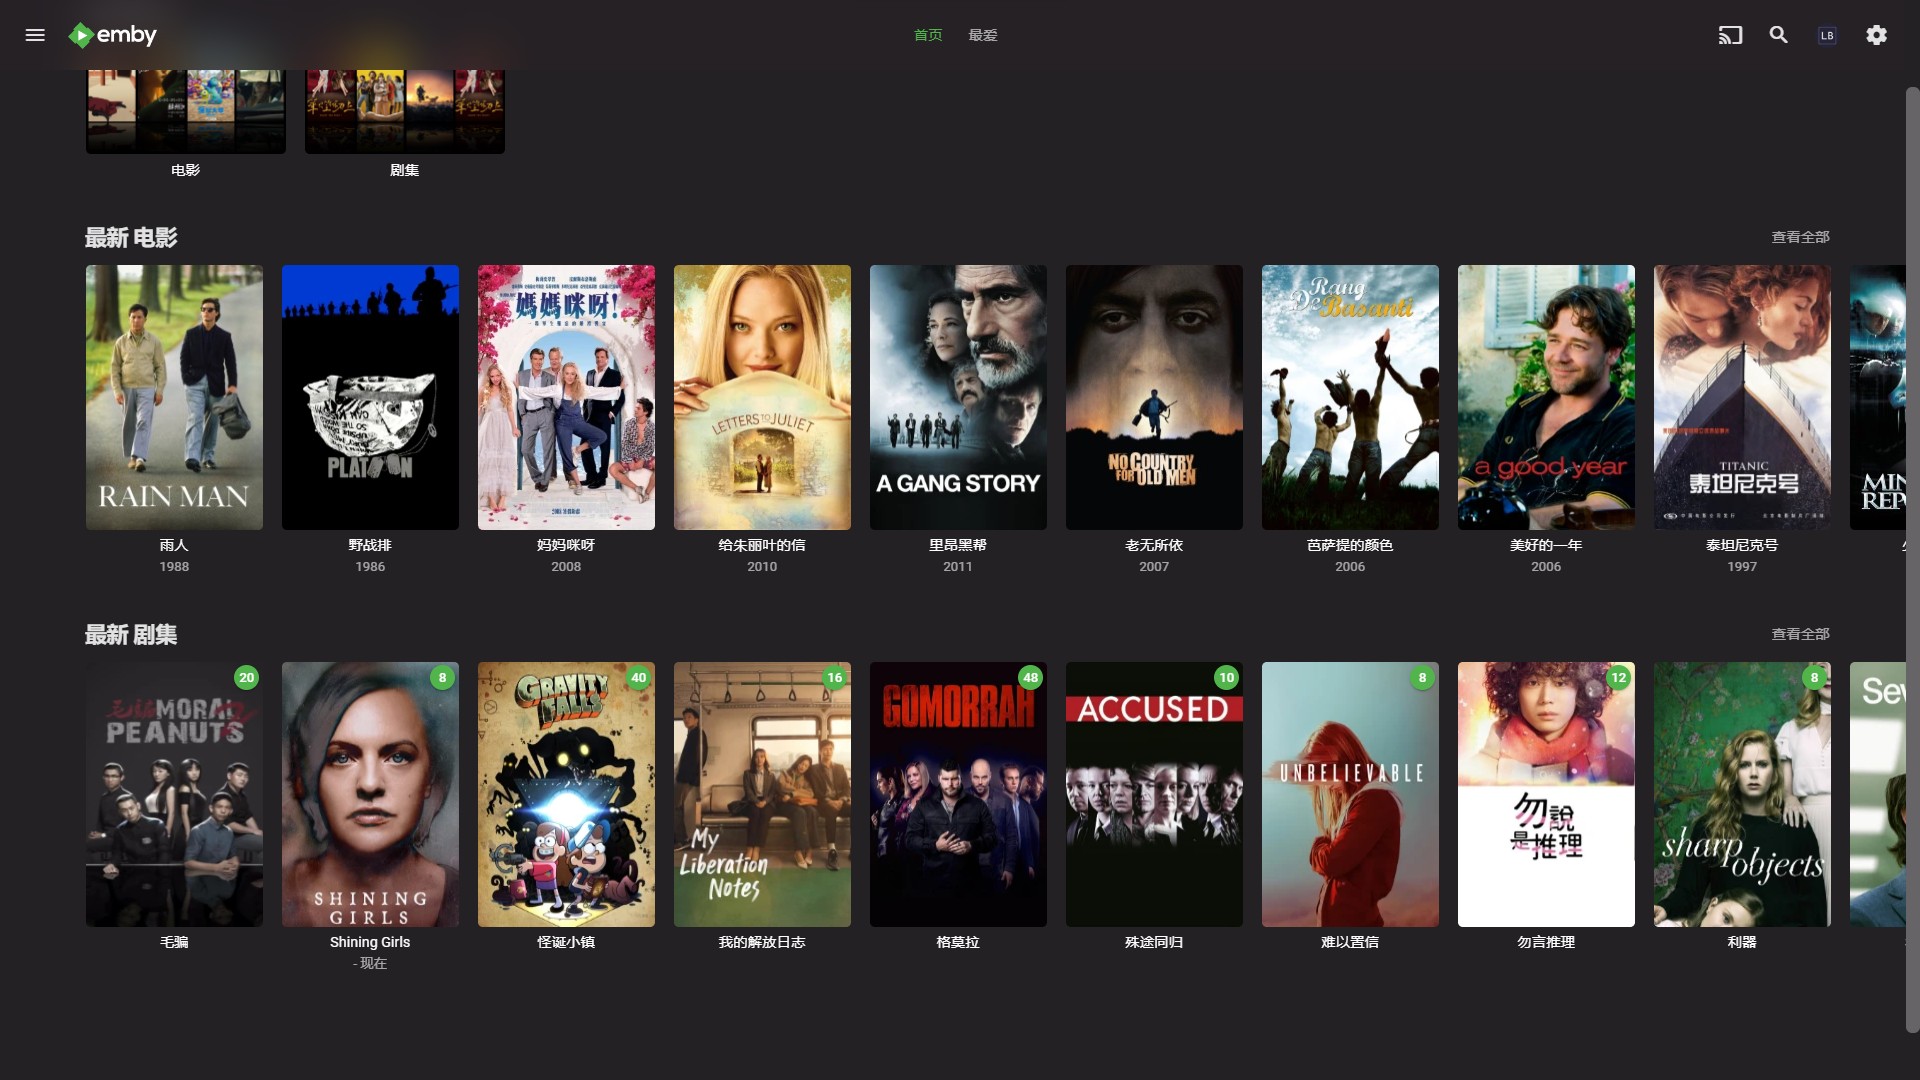Click the user profile LB icon

click(1826, 36)
